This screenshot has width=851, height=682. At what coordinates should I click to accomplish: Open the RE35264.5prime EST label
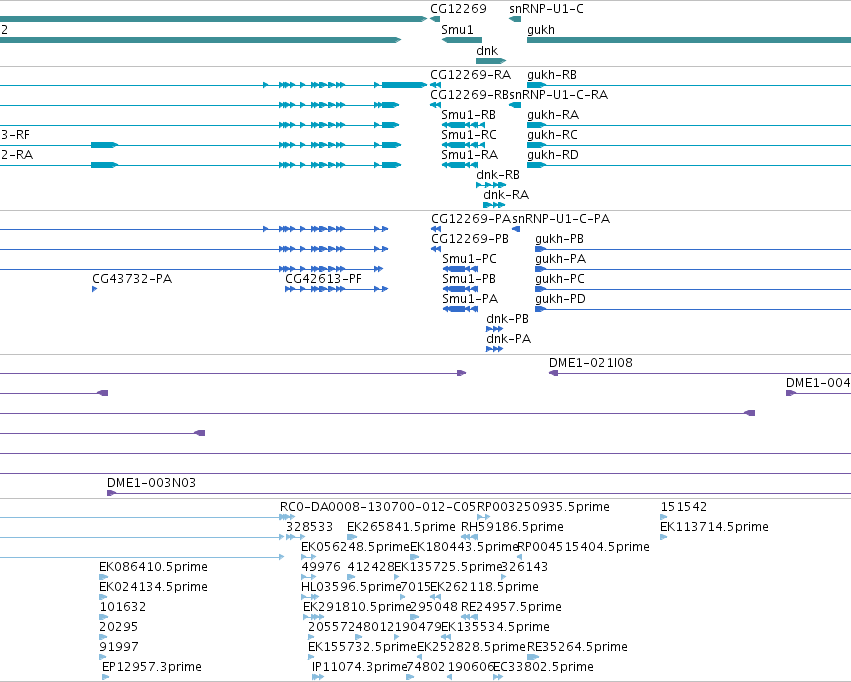[577, 647]
